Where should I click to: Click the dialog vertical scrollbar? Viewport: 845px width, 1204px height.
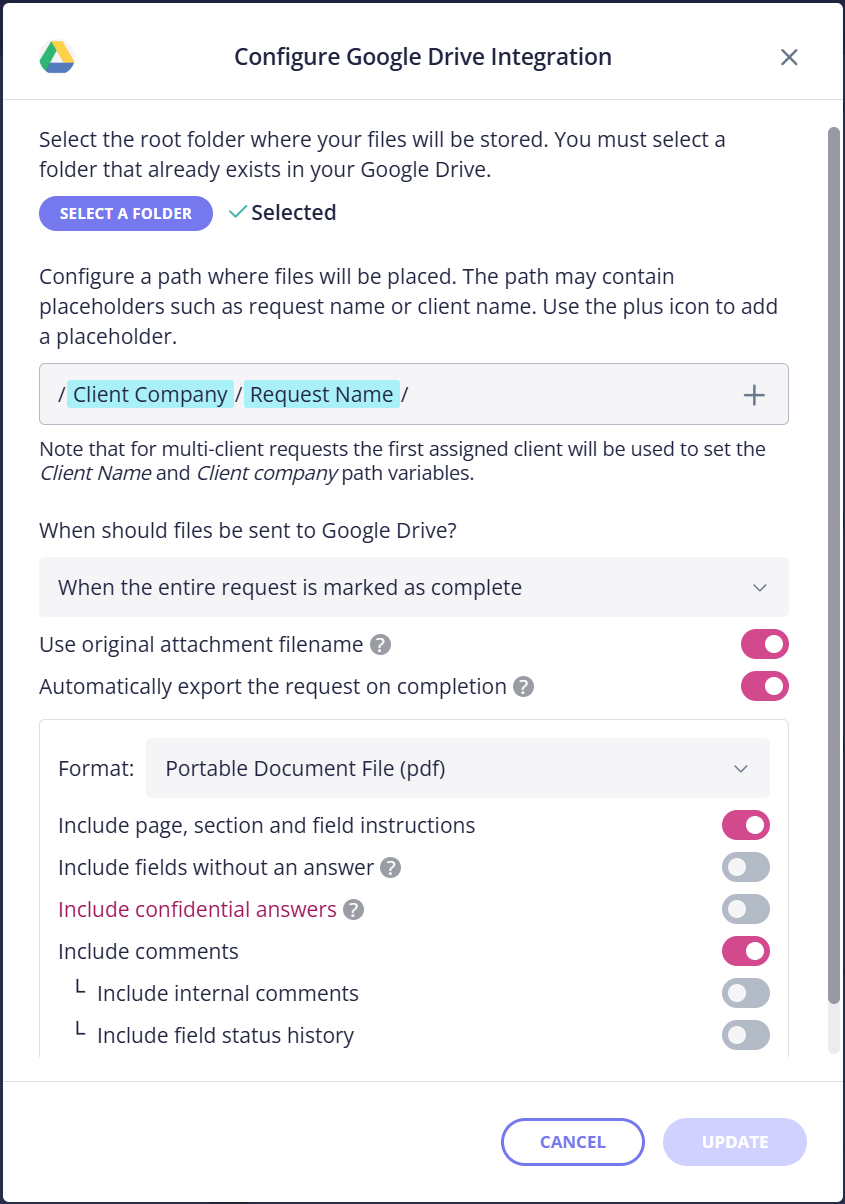click(834, 565)
